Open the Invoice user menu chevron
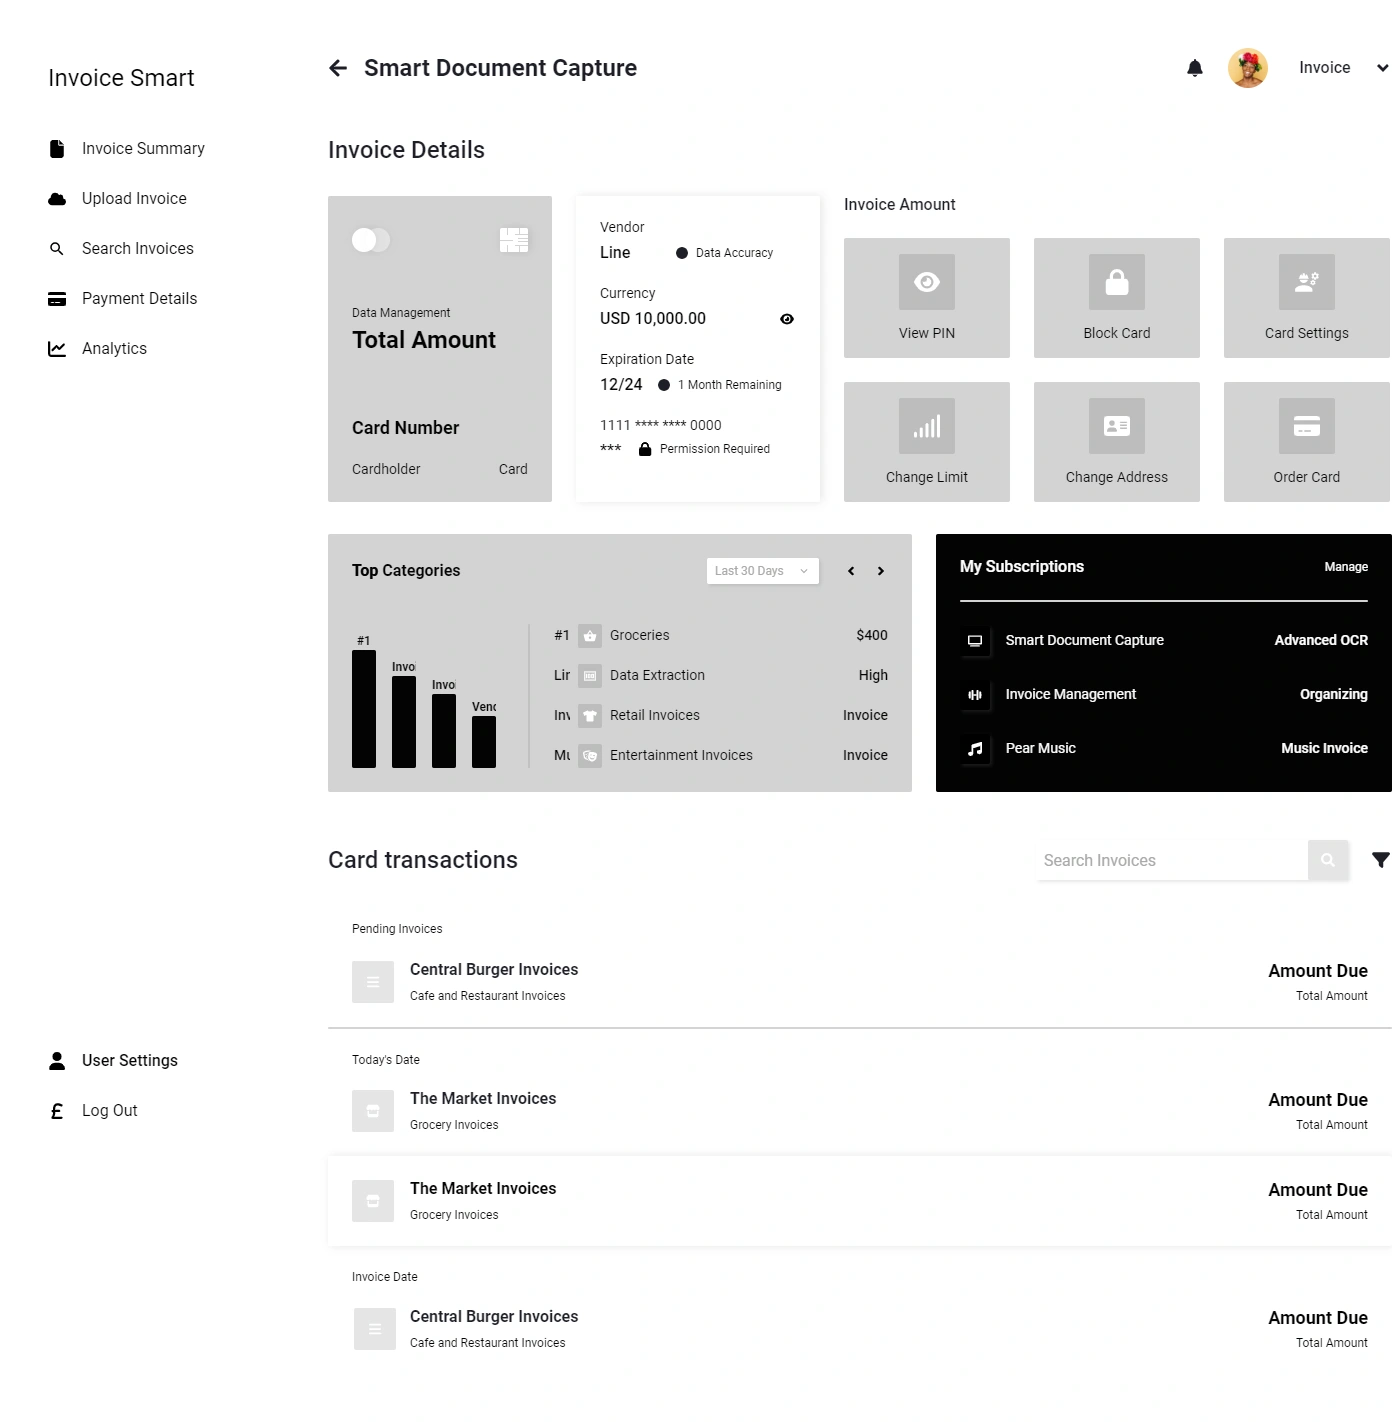1392x1422 pixels. point(1382,68)
